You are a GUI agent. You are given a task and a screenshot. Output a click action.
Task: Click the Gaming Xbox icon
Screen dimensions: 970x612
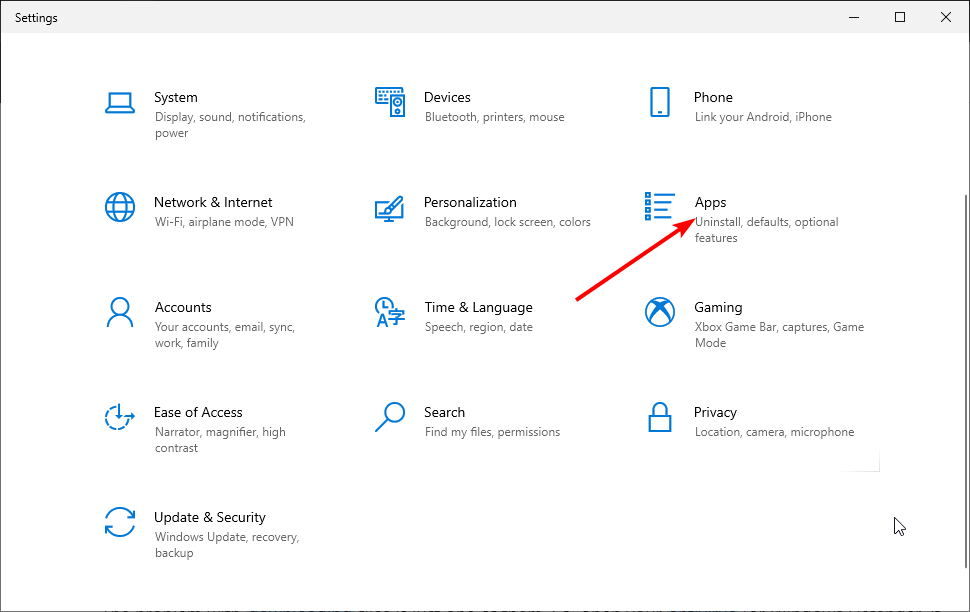tap(660, 312)
